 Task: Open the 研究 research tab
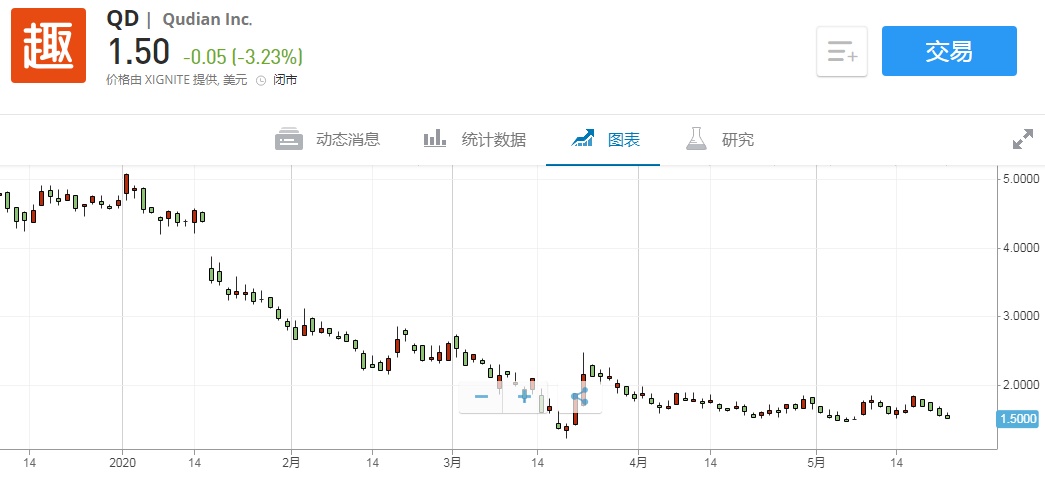tap(720, 140)
